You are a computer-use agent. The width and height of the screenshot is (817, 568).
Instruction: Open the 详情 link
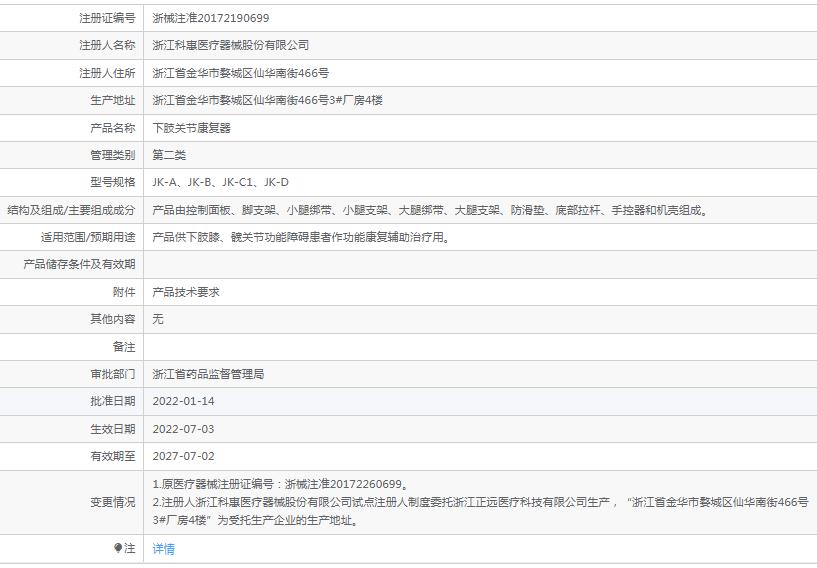(x=163, y=549)
